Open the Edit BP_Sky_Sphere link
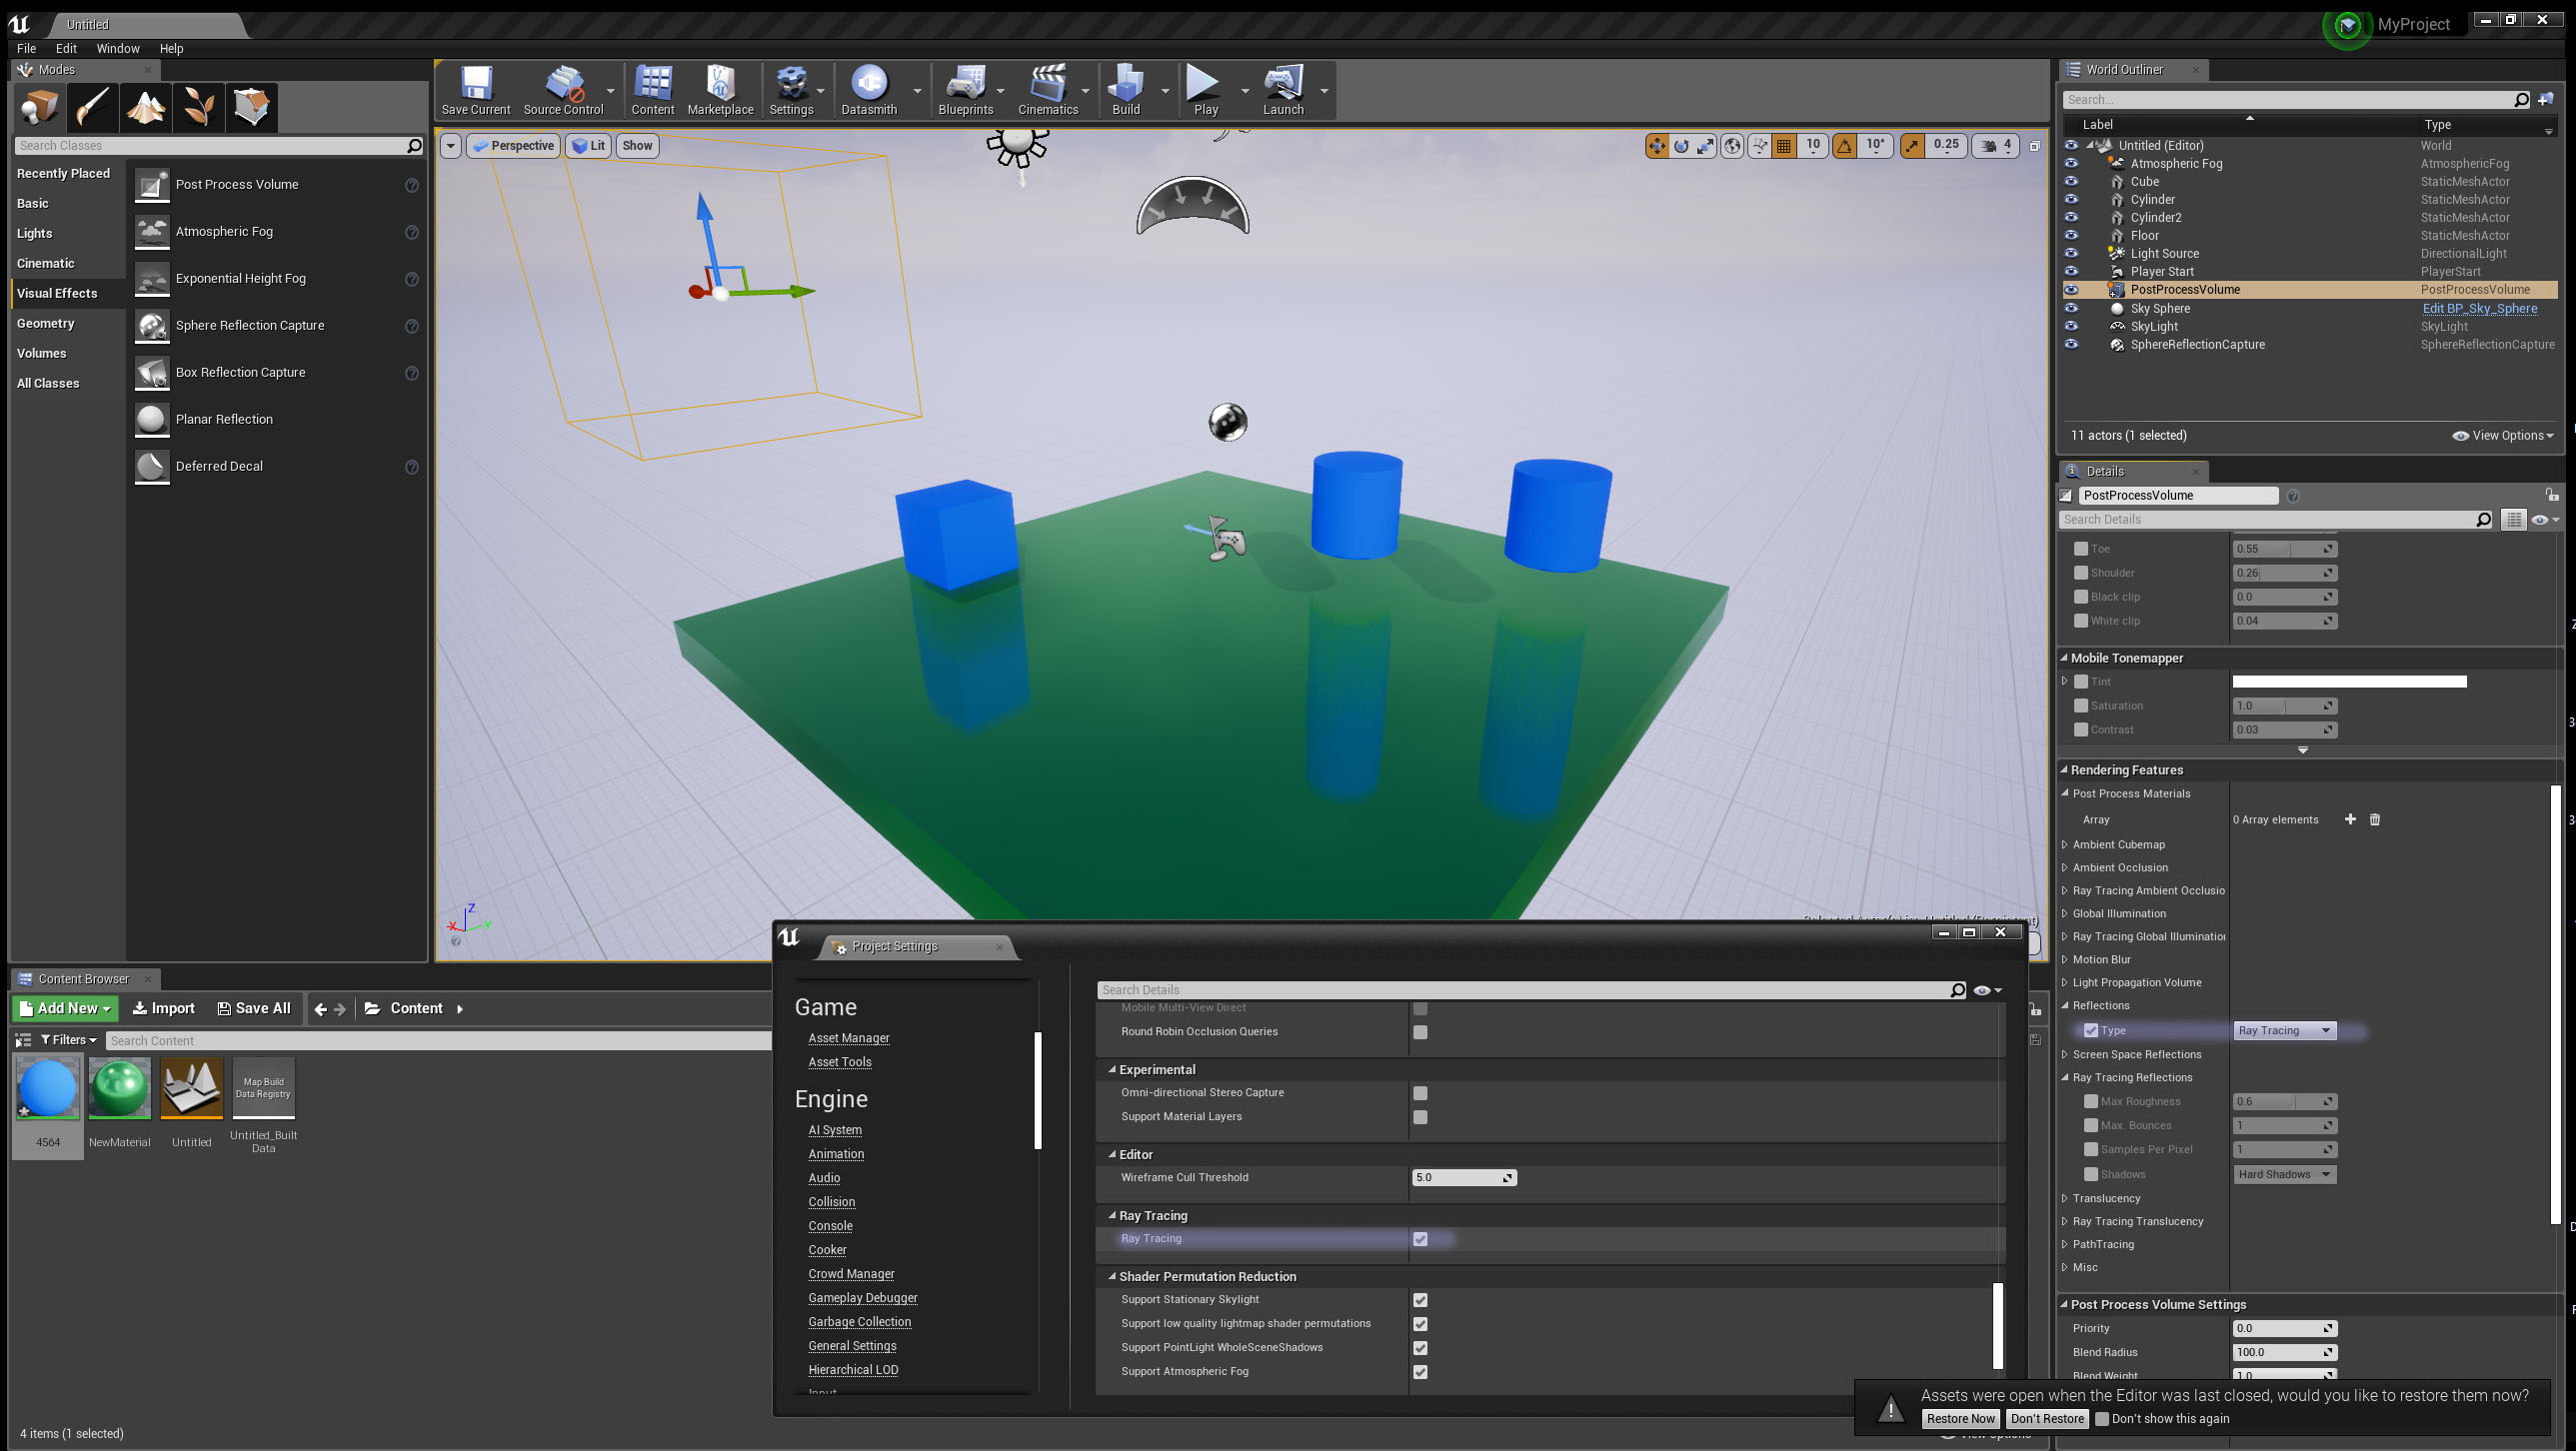 2479,308
